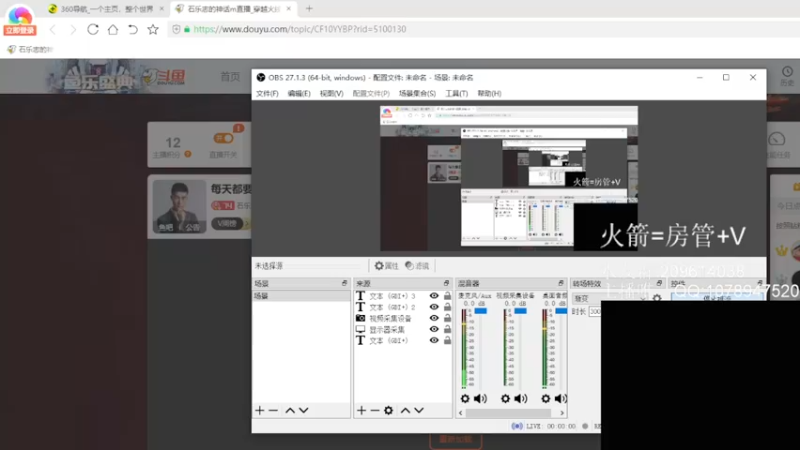
Task: Go back in the browser
Action: [53, 30]
